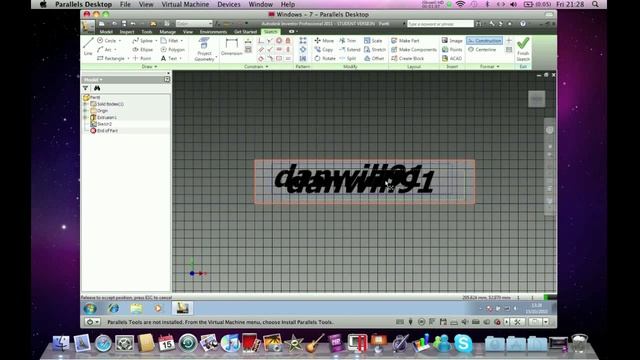Click the Project Geometry tool
This screenshot has width=640, height=360.
click(204, 49)
